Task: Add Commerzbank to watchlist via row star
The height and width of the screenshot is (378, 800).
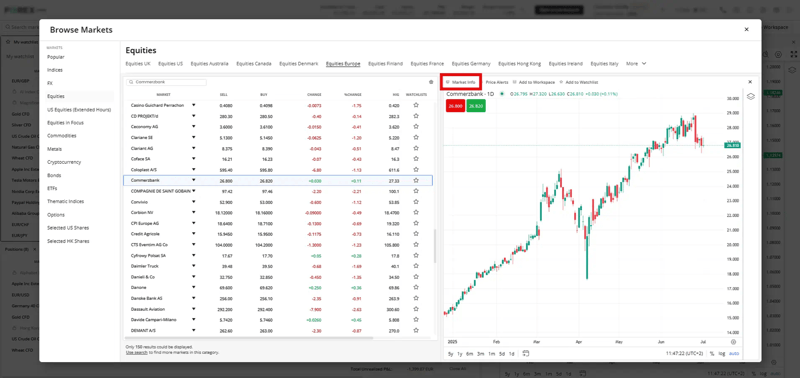Action: coord(416,180)
